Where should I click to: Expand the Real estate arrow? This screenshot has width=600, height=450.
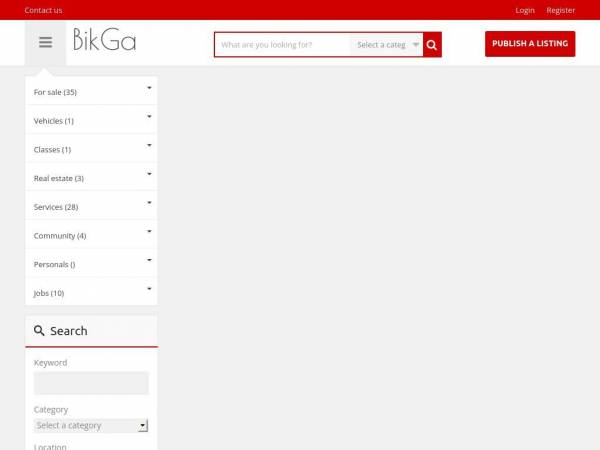pyautogui.click(x=149, y=174)
